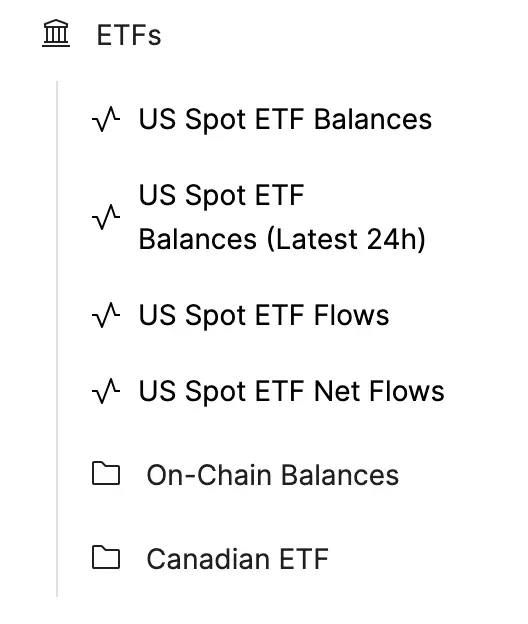This screenshot has width=528, height=624.
Task: Click the folder icon beside Canadian ETF
Action: pyautogui.click(x=106, y=557)
